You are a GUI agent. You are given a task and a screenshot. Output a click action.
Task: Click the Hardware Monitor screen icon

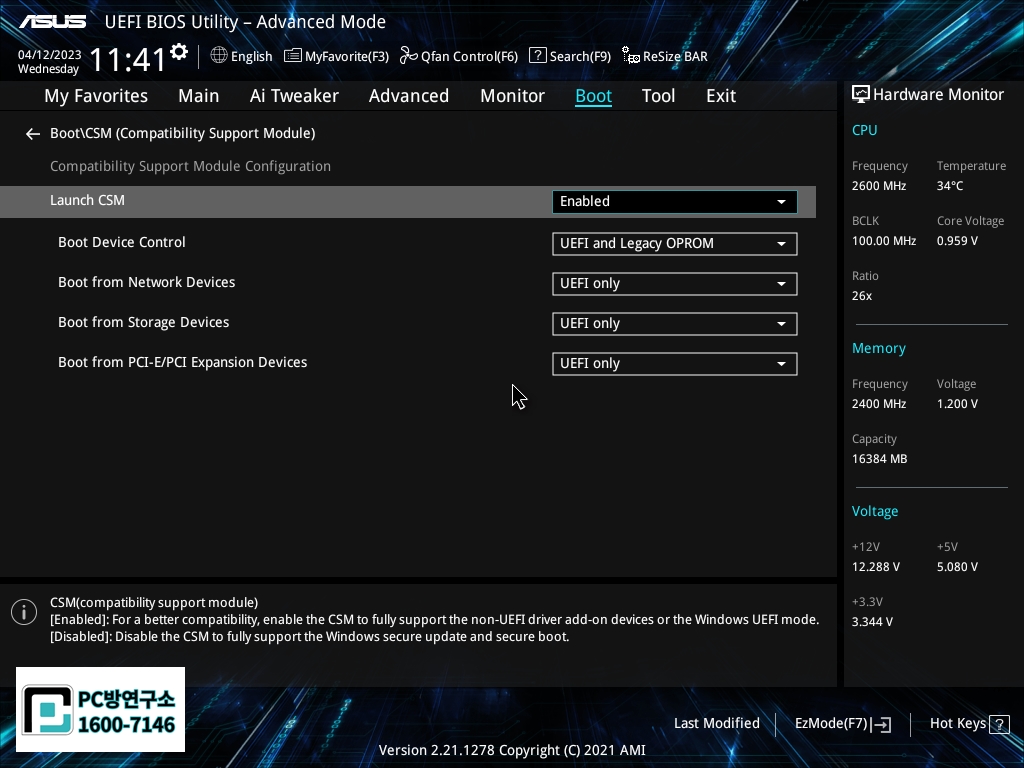[861, 95]
